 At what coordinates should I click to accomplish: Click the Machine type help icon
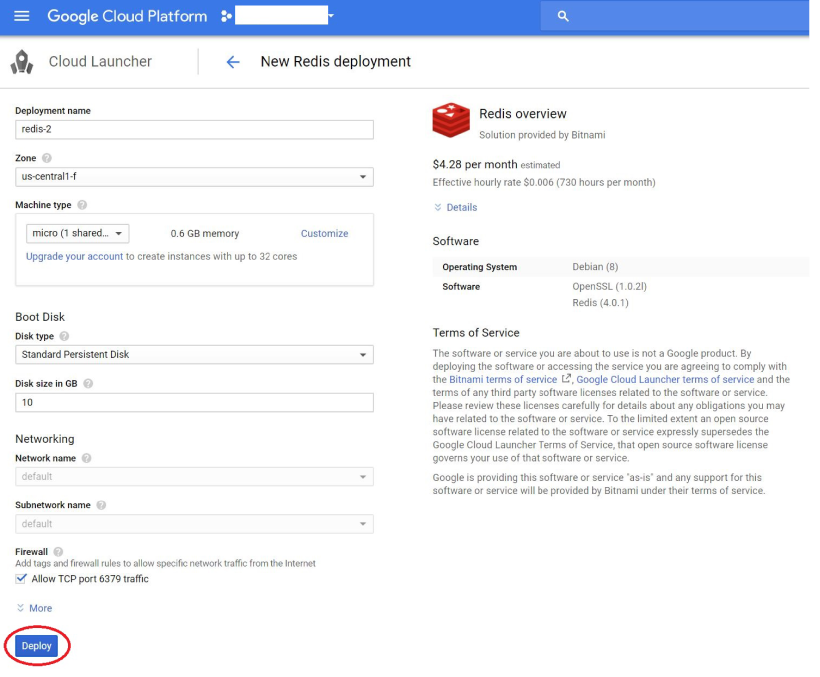coord(82,205)
